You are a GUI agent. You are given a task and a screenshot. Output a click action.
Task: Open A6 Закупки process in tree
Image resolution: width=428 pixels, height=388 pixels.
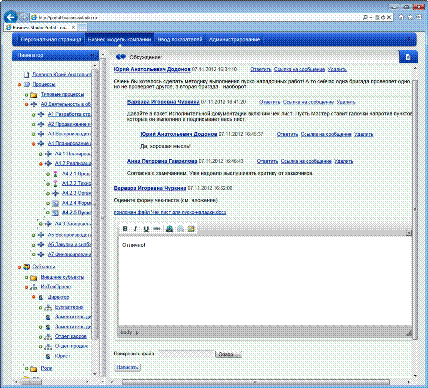(69, 245)
